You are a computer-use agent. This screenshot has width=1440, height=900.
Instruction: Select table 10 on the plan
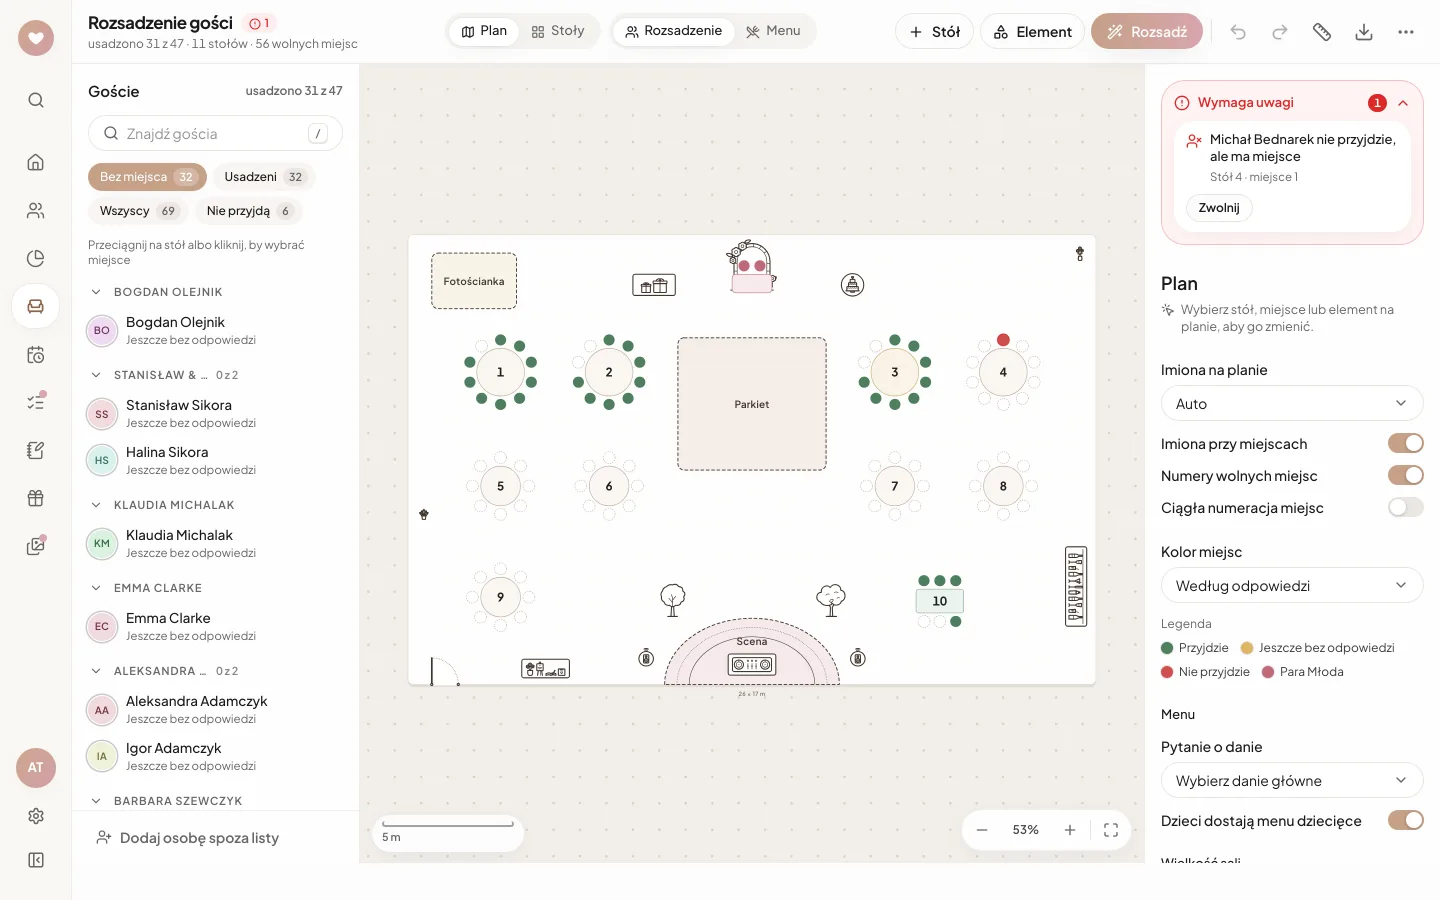coord(940,601)
